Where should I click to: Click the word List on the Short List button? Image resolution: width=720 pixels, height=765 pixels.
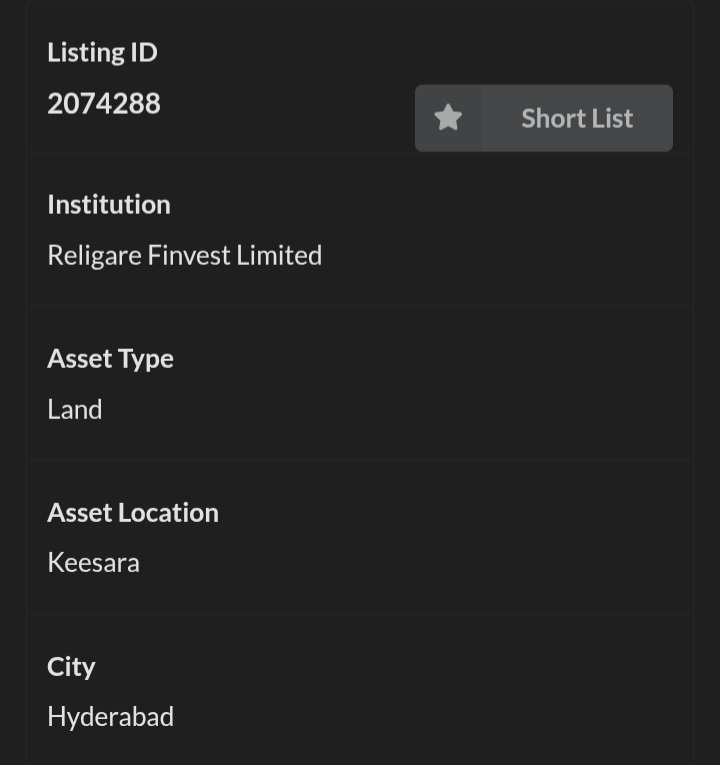click(x=612, y=118)
